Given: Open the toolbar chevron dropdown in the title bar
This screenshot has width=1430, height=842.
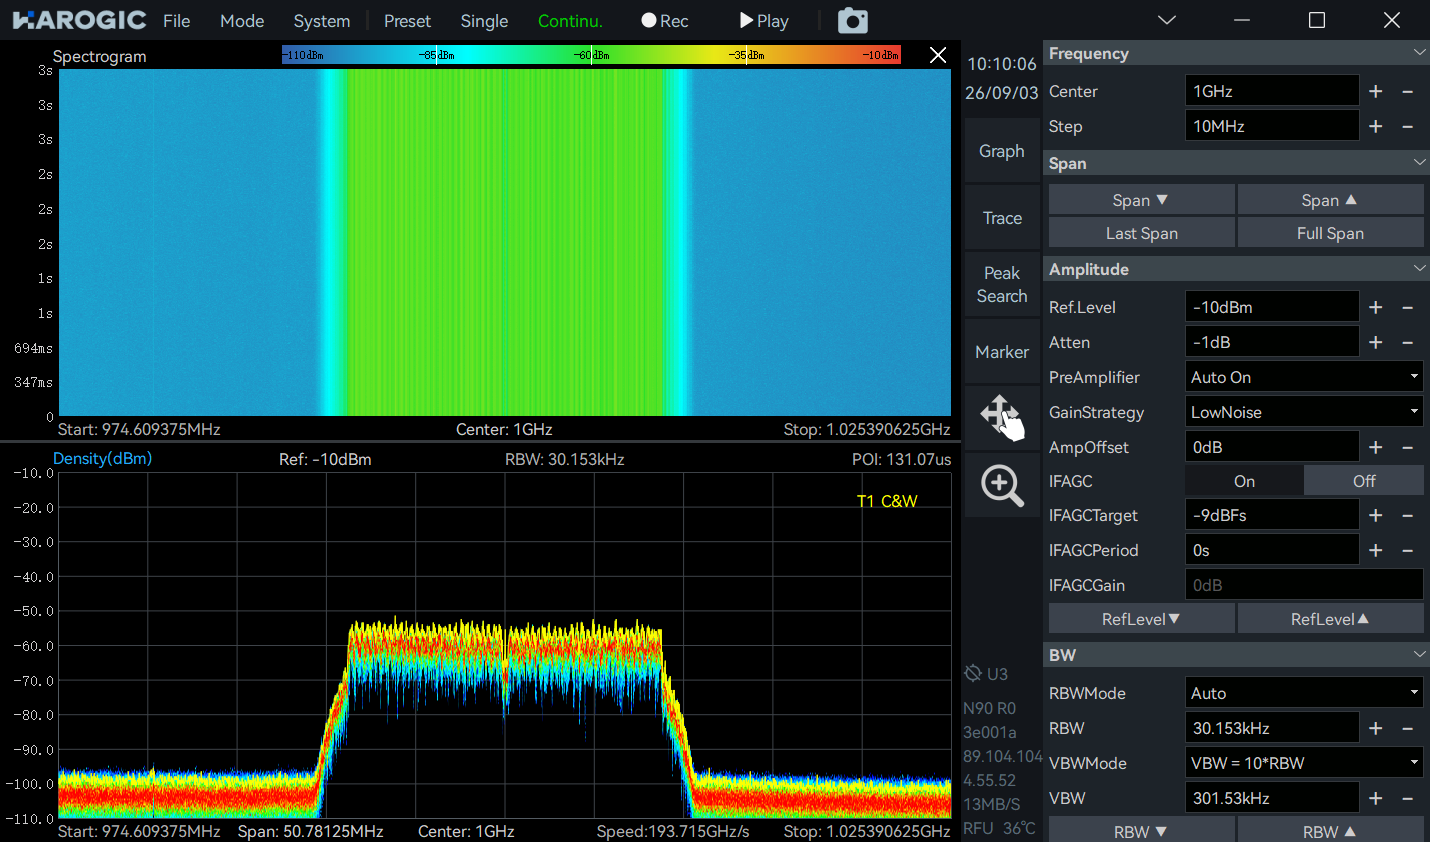Looking at the screenshot, I should pos(1166,20).
